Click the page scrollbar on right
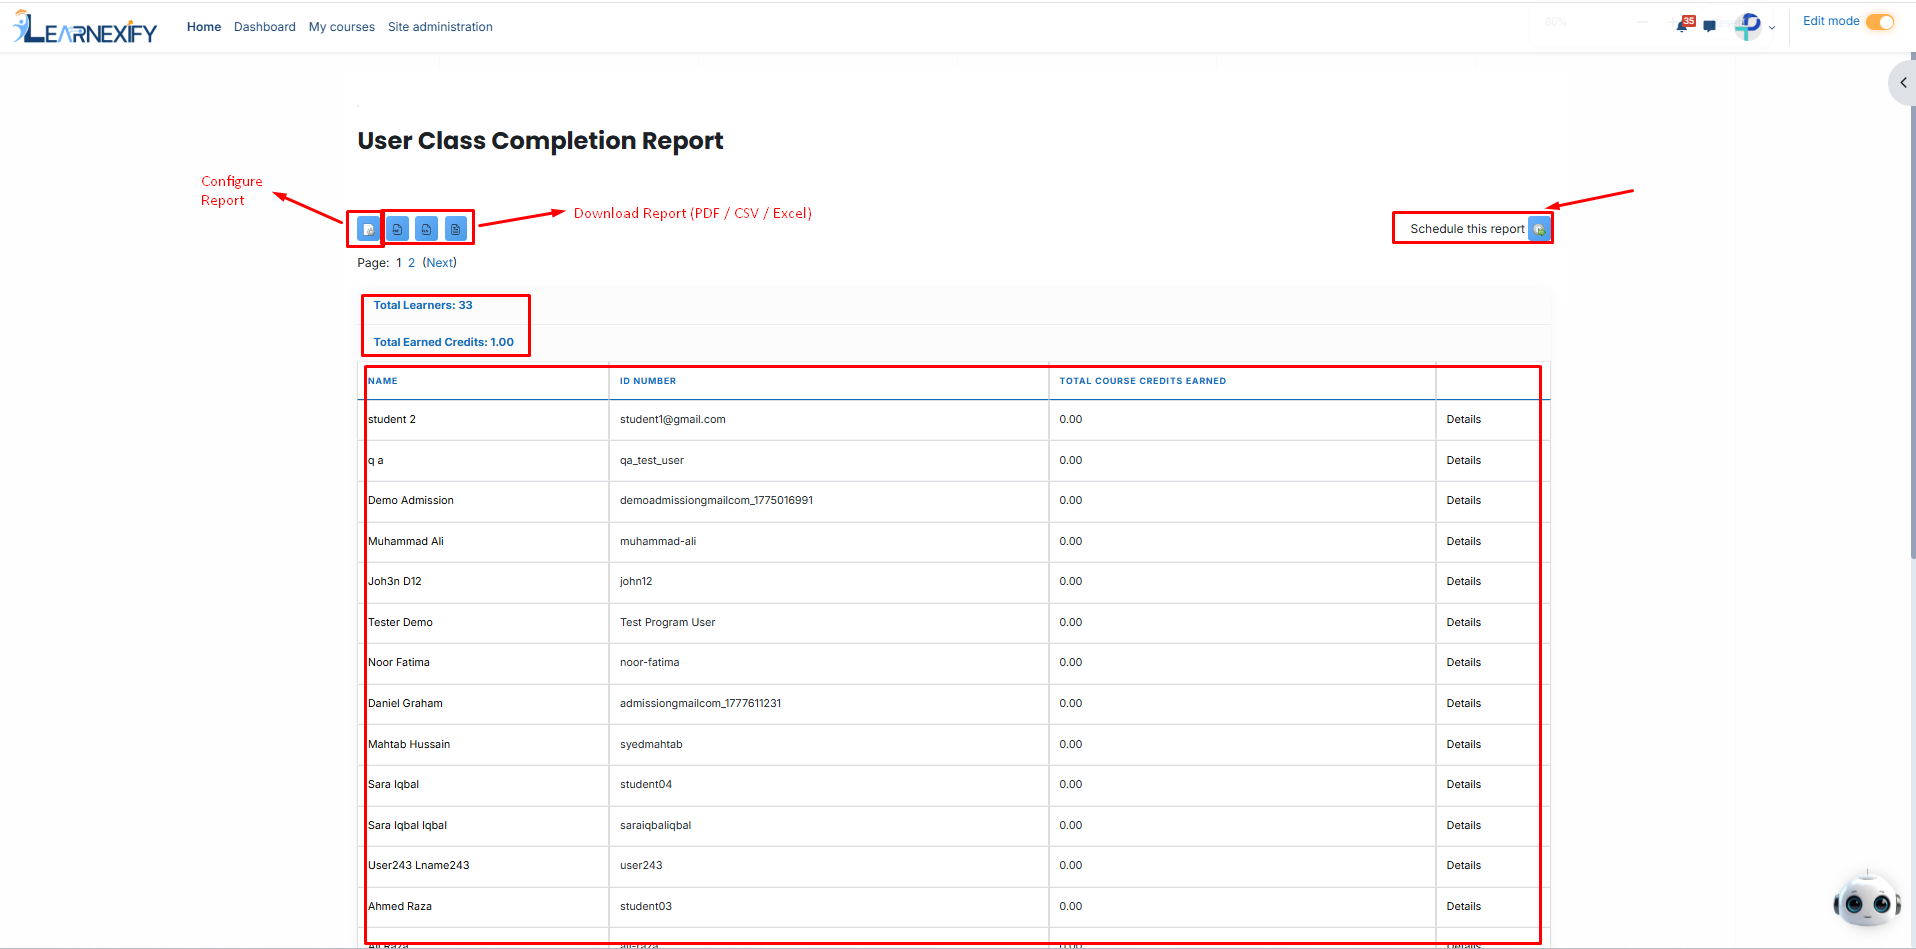Image resolution: width=1916 pixels, height=949 pixels. pyautogui.click(x=1912, y=305)
